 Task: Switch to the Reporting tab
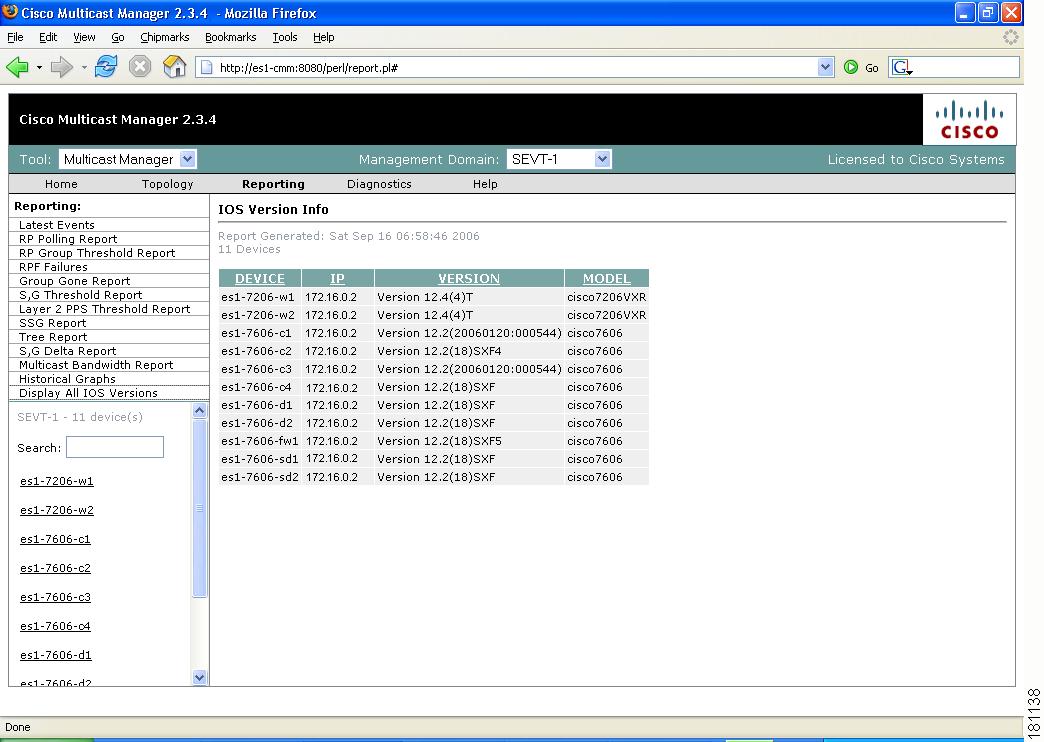(273, 184)
